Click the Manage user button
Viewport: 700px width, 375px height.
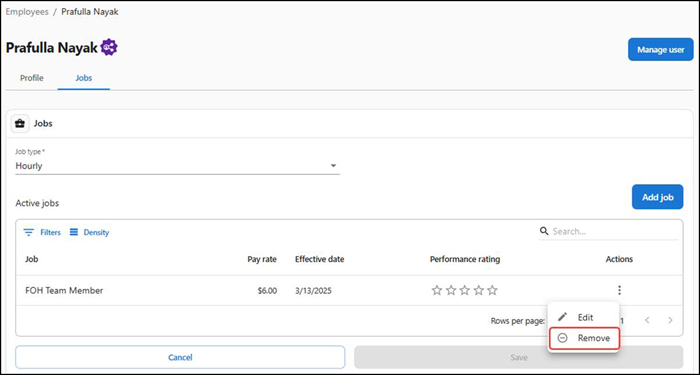coord(661,50)
